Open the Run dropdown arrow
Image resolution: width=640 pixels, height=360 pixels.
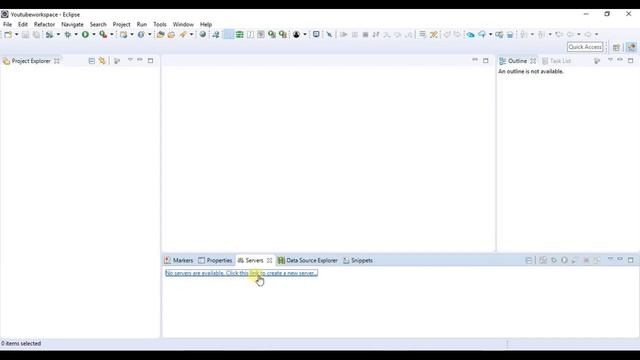coord(94,35)
